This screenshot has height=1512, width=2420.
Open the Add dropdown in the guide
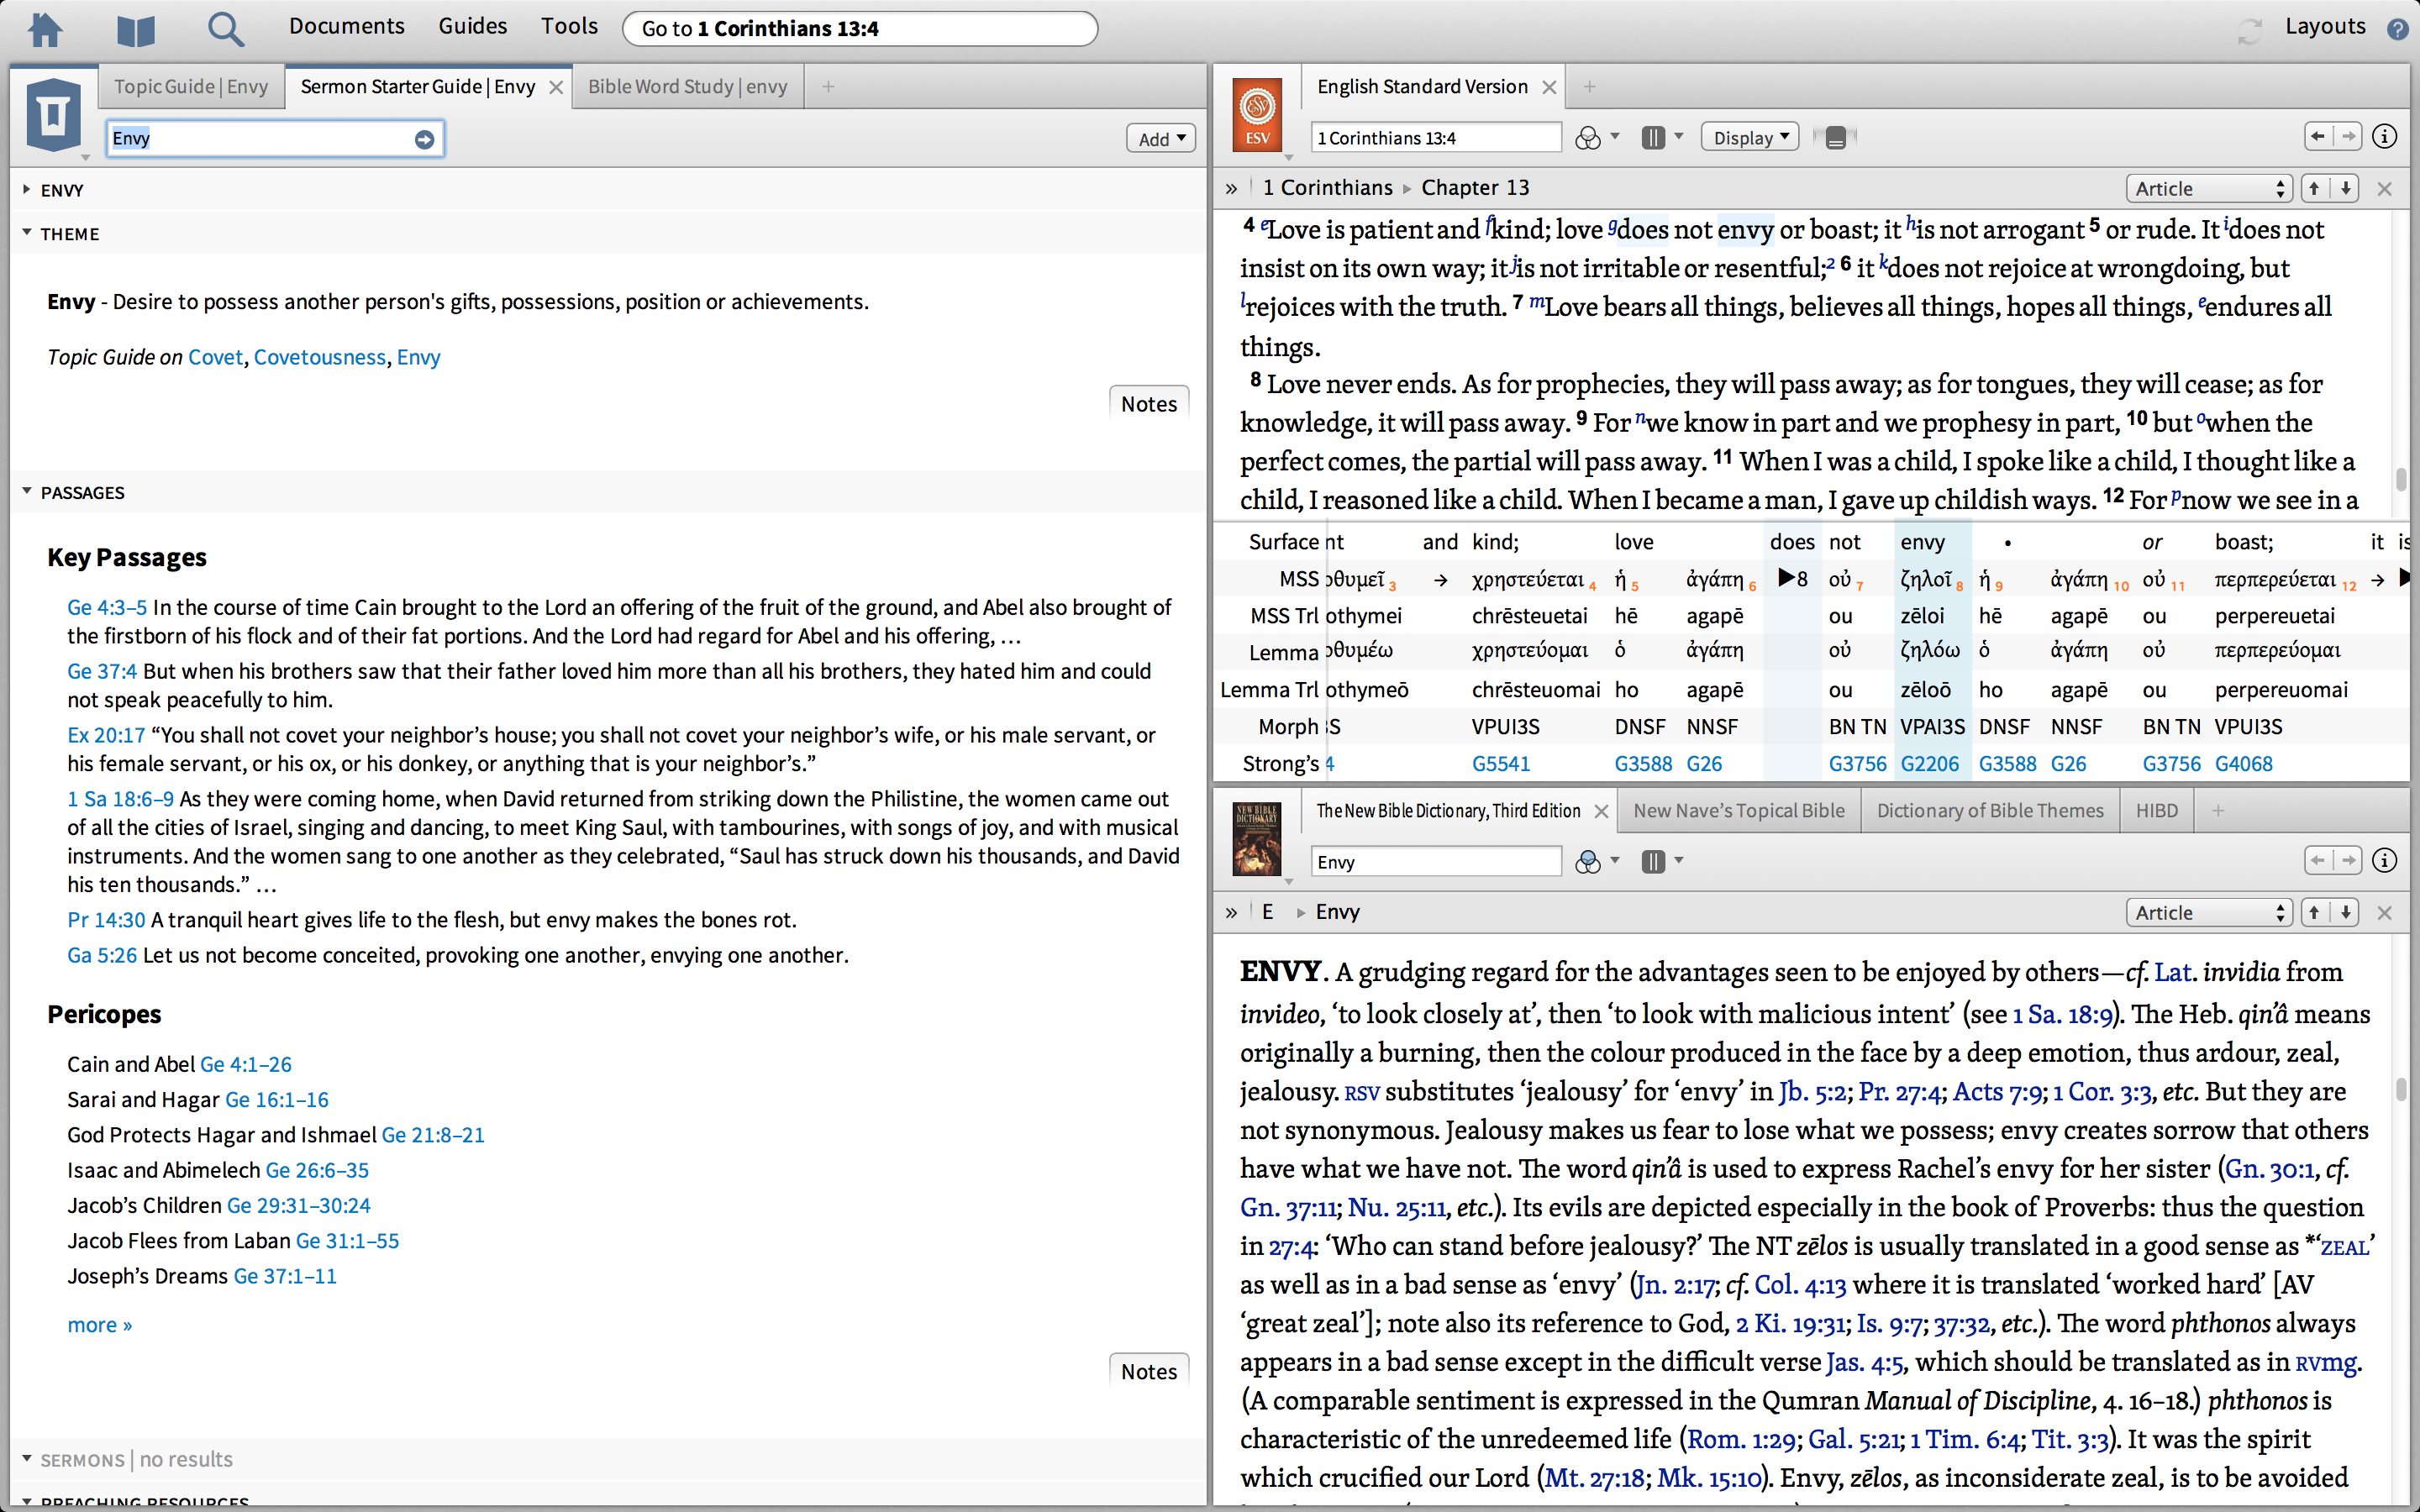[x=1160, y=139]
